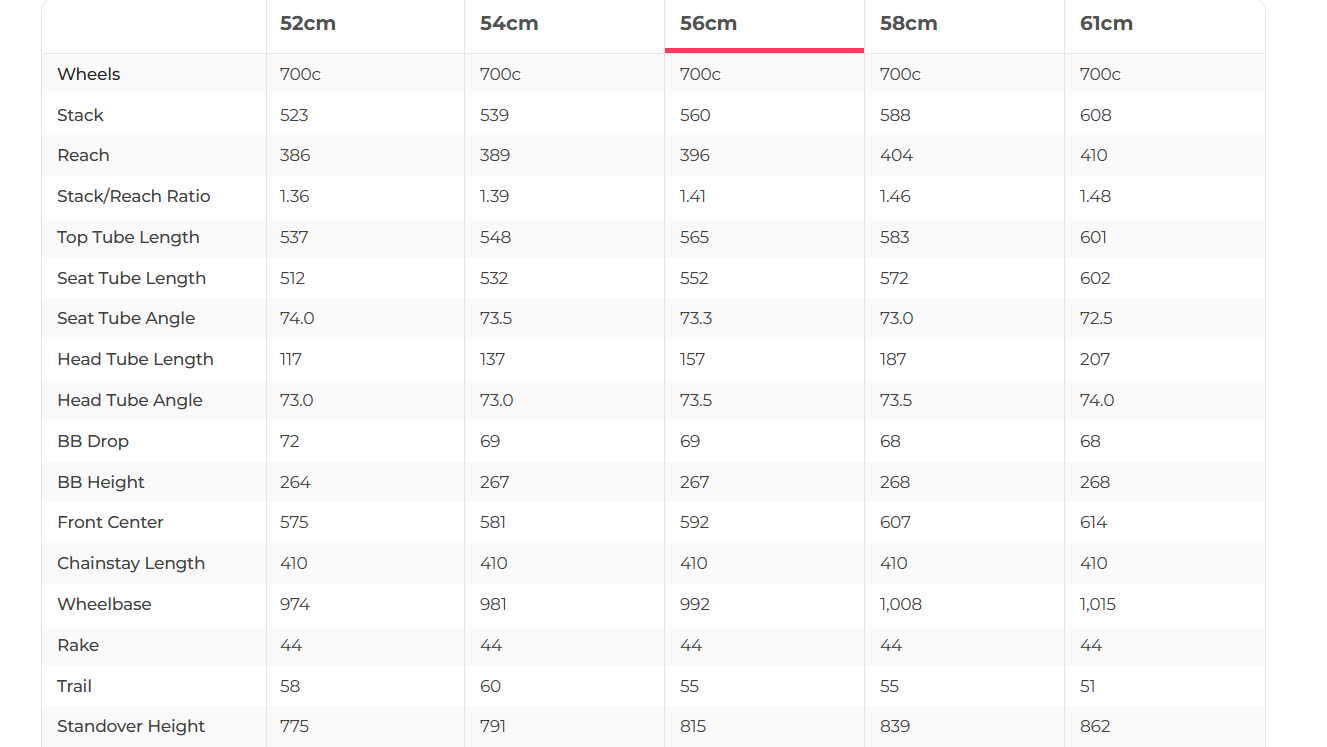
Task: Switch to the 54cm size column
Action: pyautogui.click(x=509, y=24)
